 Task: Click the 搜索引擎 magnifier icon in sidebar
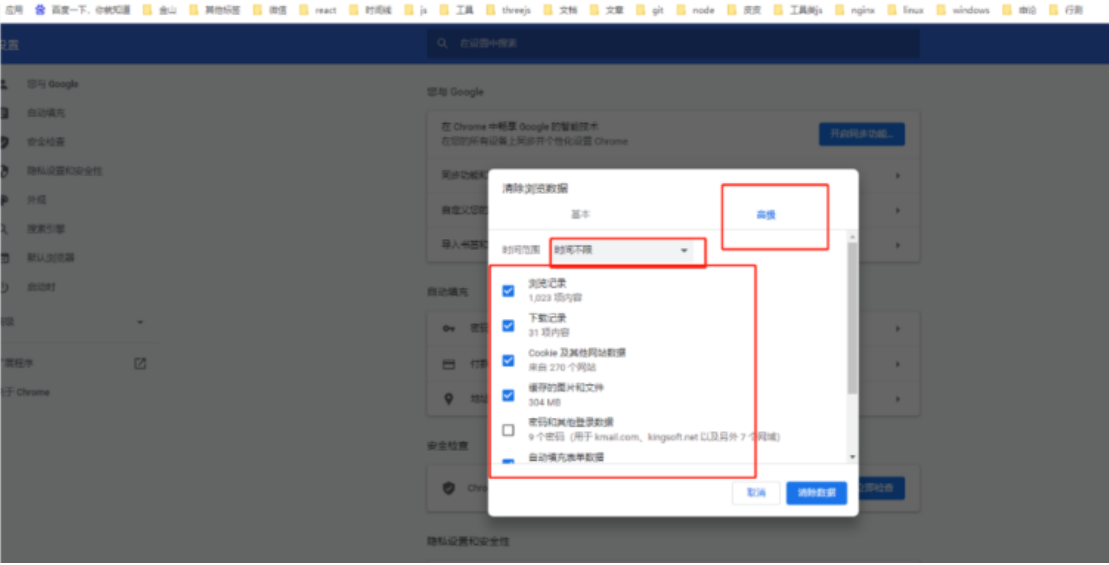coord(4,229)
